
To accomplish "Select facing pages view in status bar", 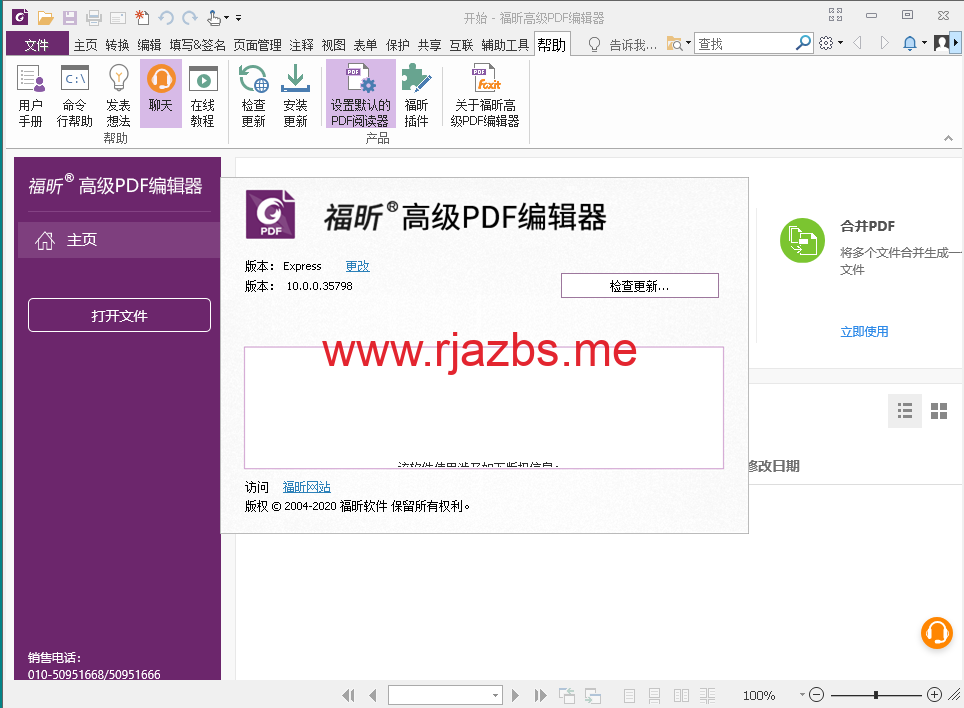I will (x=681, y=696).
